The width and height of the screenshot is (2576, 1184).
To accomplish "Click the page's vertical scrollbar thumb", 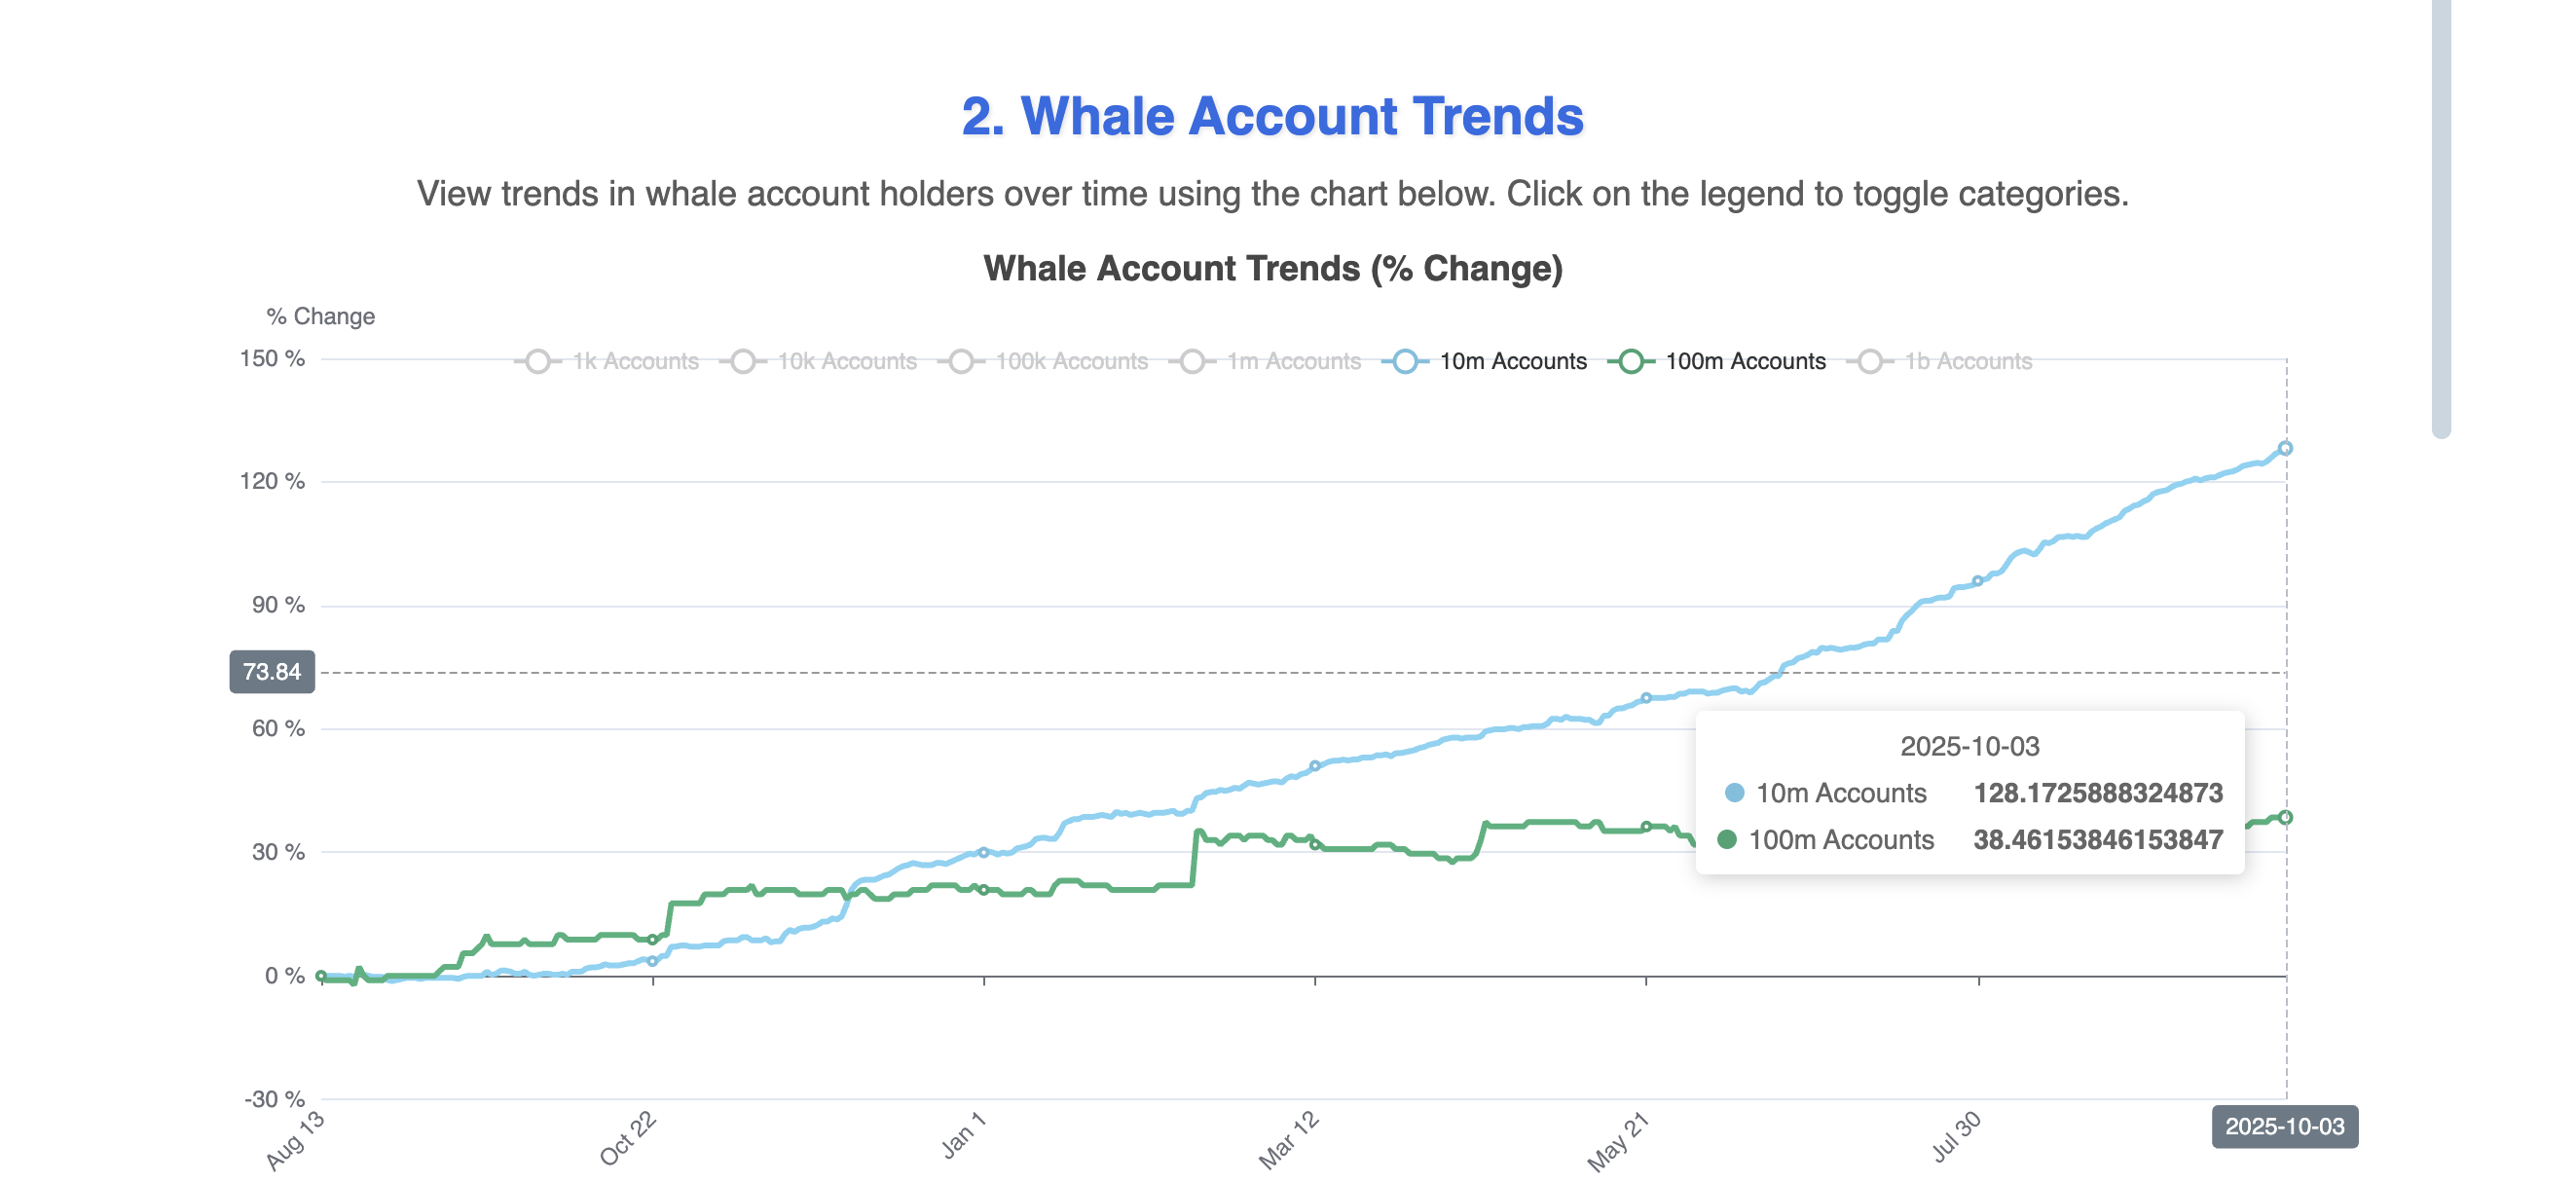I will click(2441, 215).
